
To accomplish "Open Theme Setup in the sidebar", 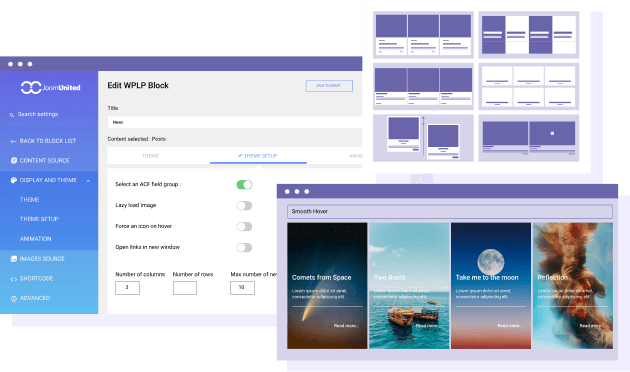I will pyautogui.click(x=39, y=219).
